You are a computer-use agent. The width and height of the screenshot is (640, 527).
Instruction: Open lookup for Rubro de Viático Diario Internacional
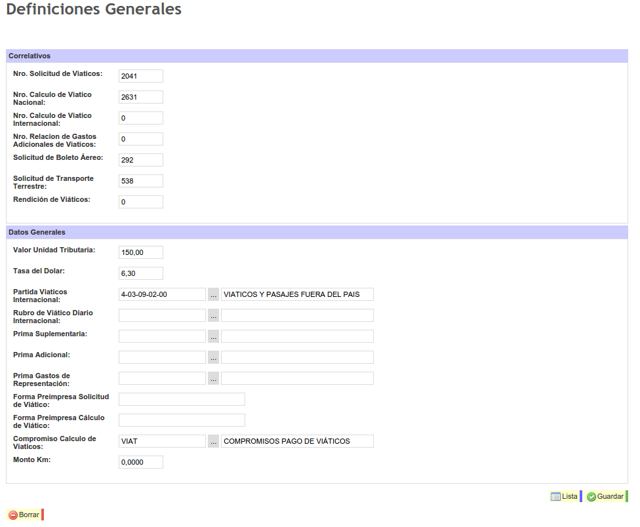click(x=213, y=316)
